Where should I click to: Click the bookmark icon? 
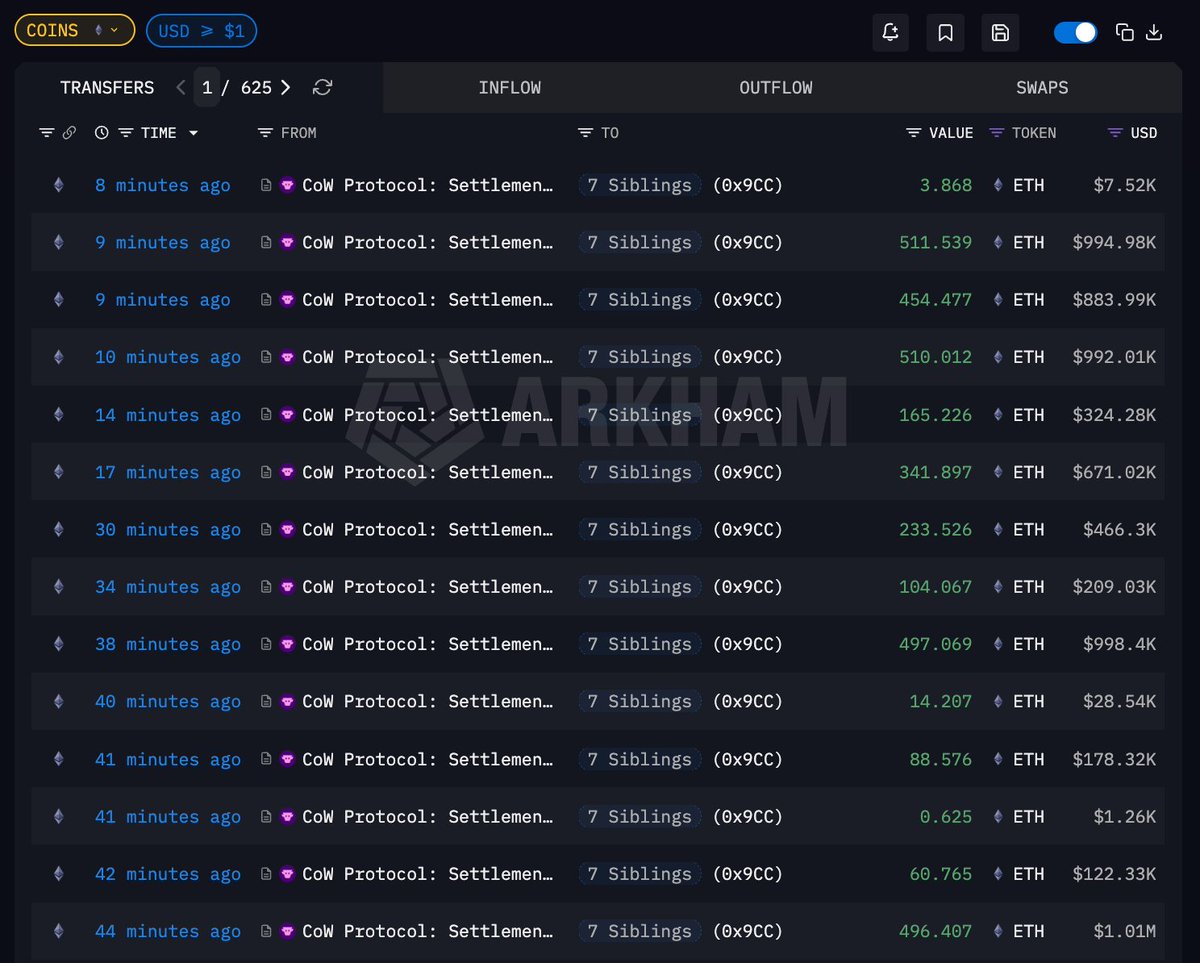[945, 32]
